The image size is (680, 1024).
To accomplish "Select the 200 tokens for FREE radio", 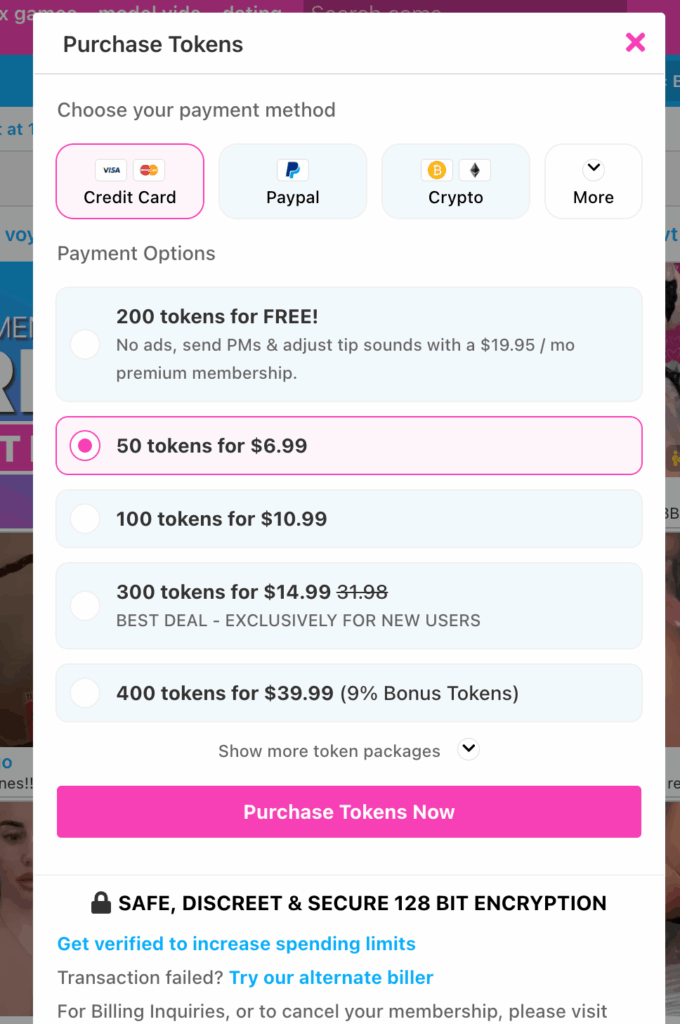I will pos(85,345).
